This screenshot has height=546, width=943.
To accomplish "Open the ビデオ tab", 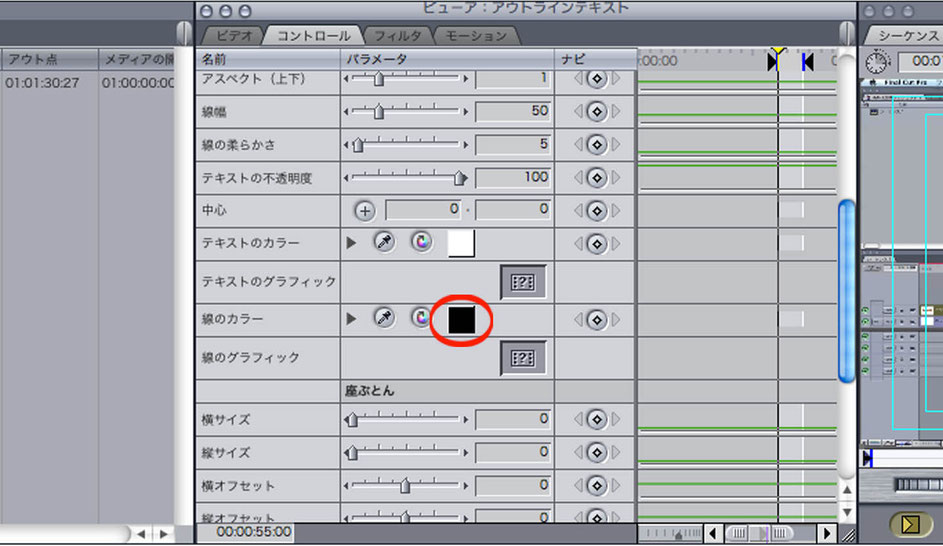I will point(235,35).
